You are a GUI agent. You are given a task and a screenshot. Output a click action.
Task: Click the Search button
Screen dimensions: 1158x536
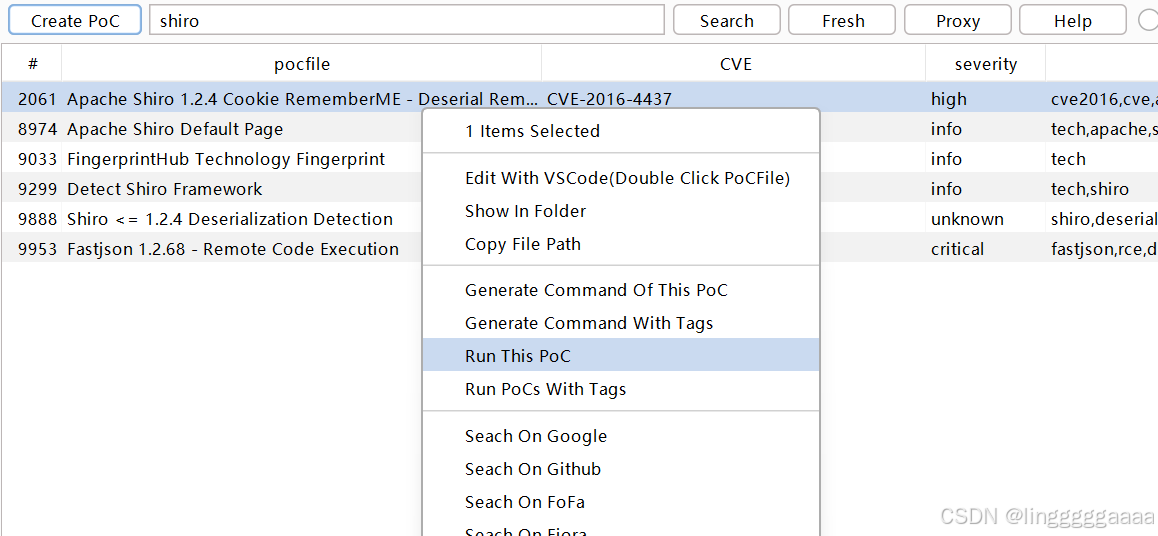[x=727, y=20]
